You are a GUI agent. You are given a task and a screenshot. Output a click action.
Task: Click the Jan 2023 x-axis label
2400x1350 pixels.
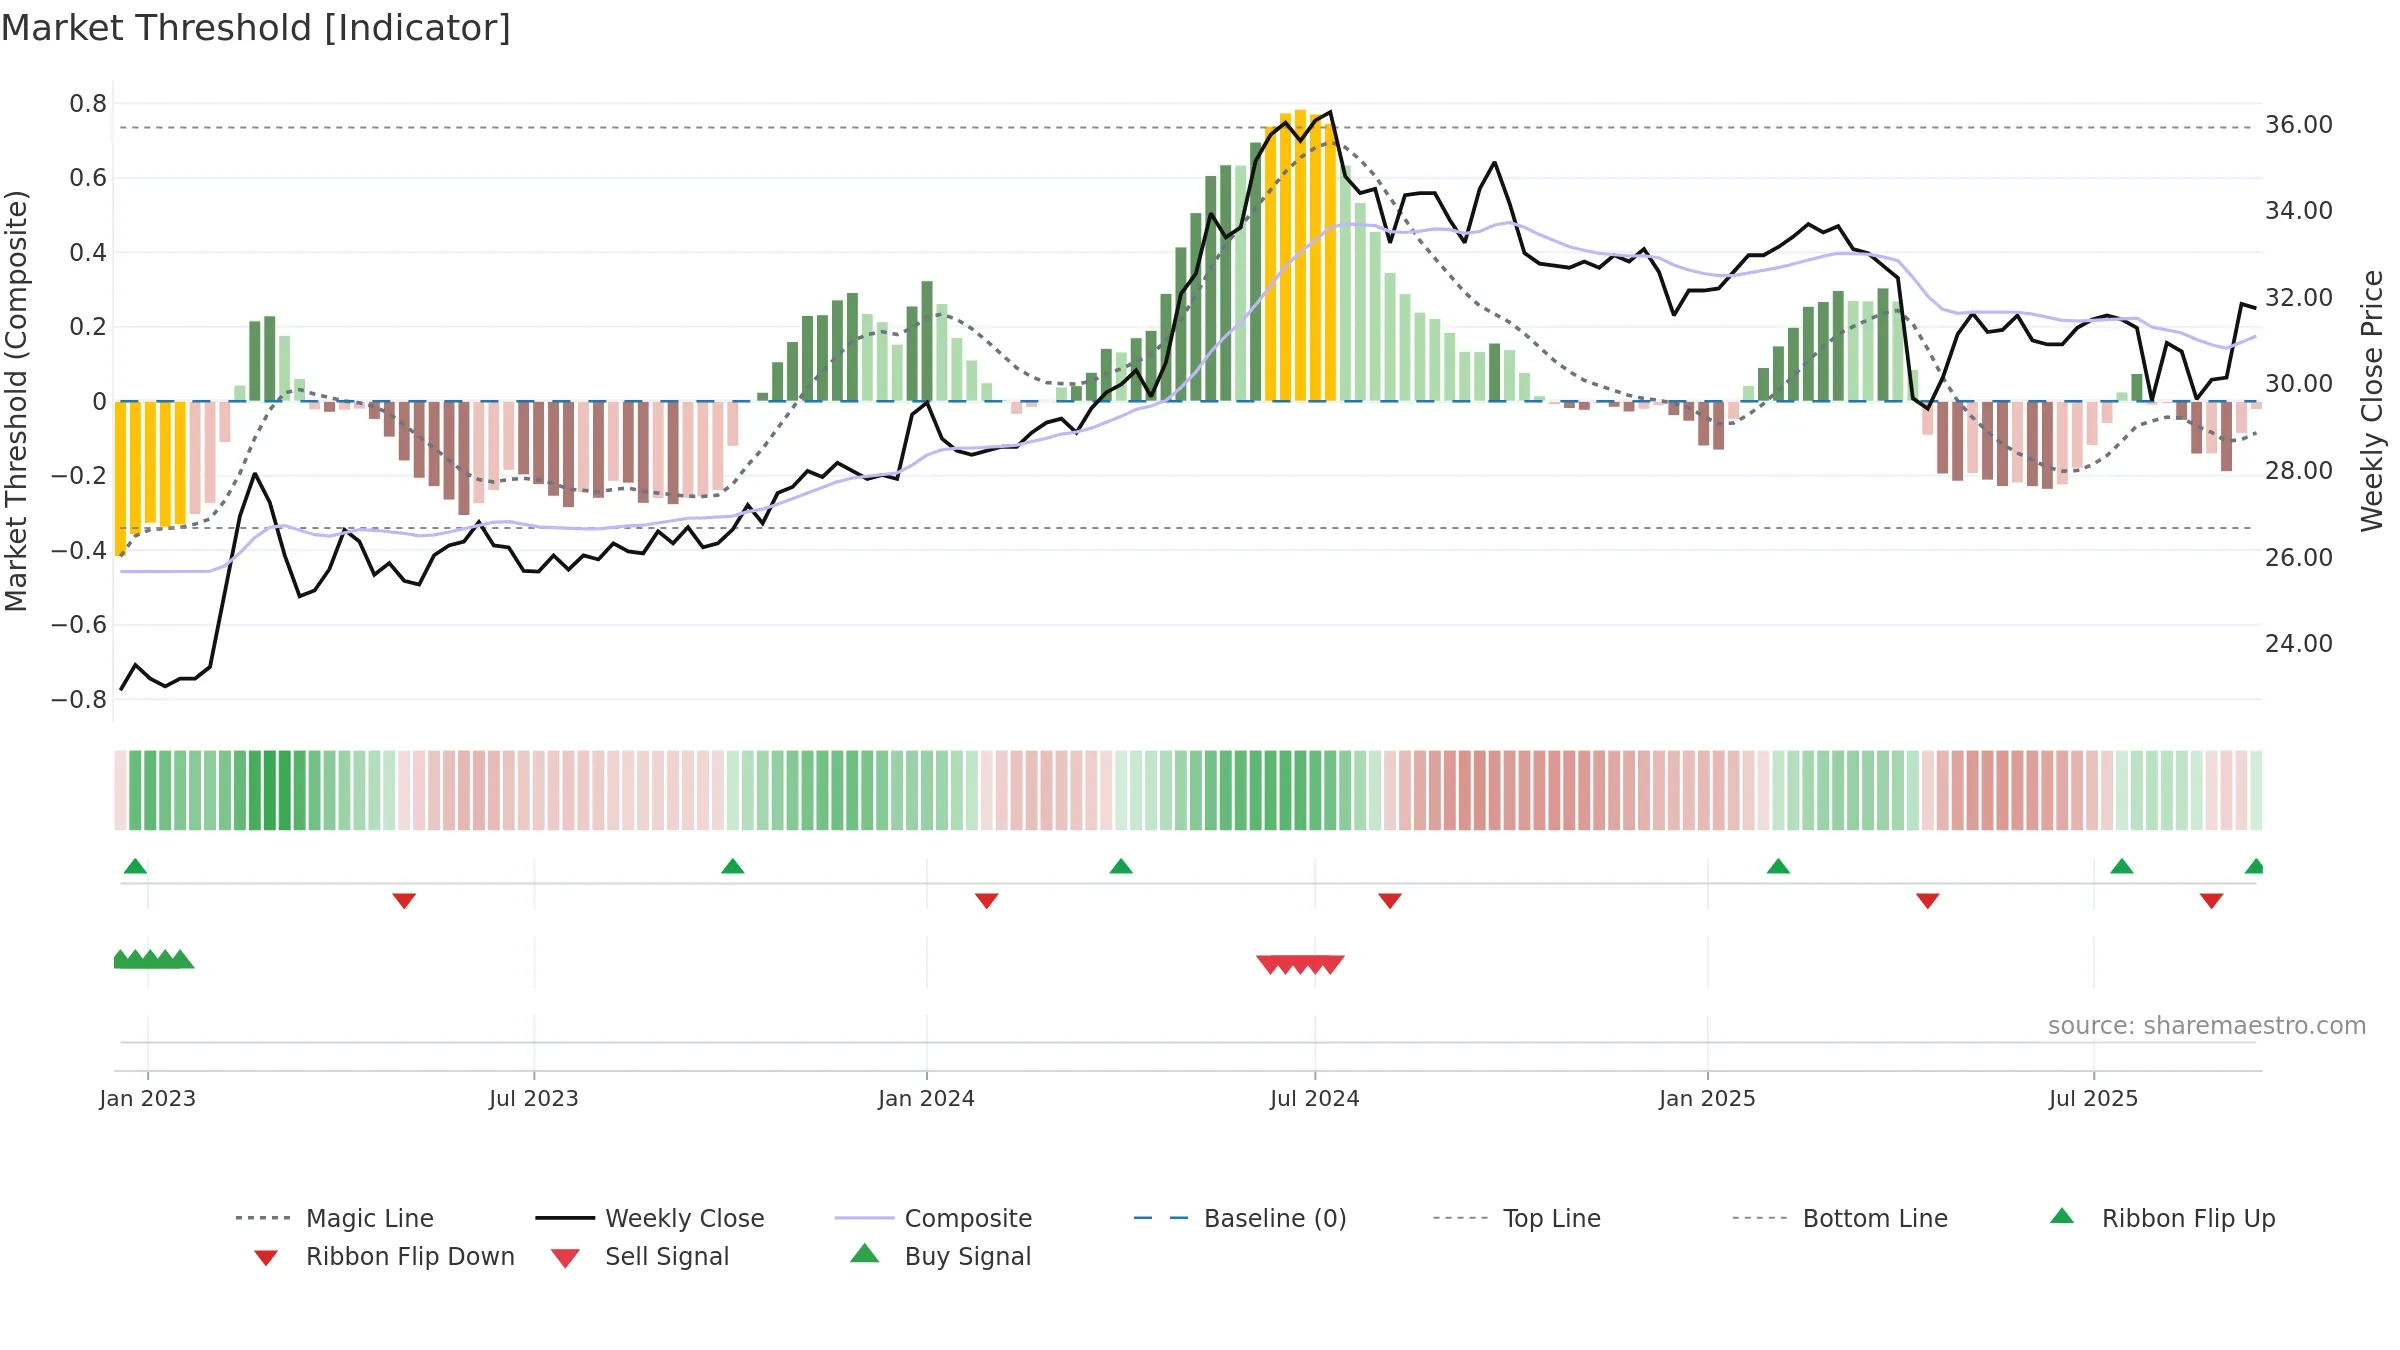pyautogui.click(x=148, y=1098)
